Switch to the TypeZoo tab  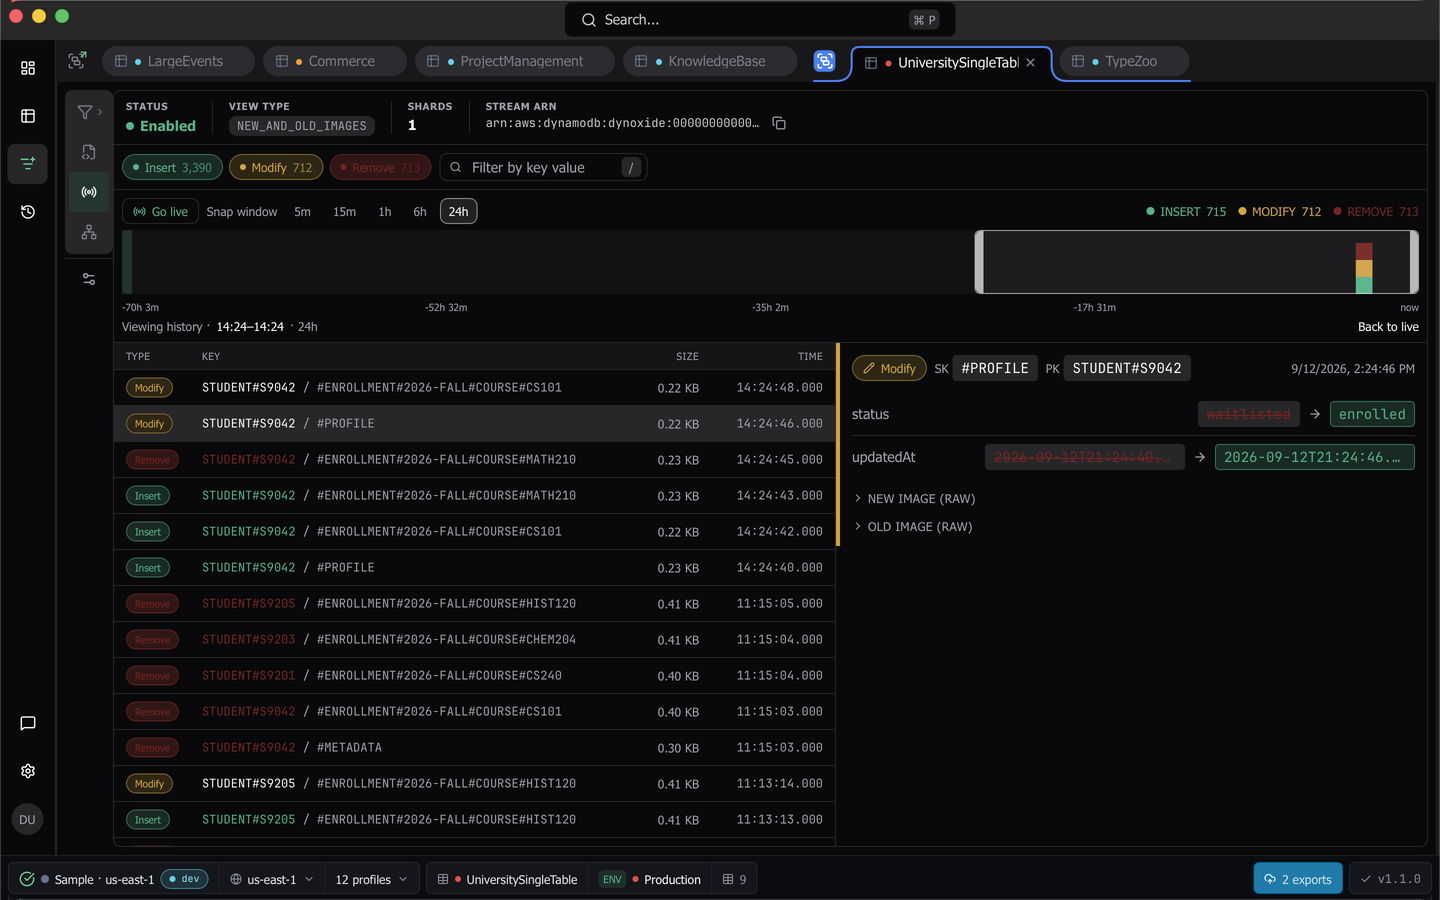1124,61
